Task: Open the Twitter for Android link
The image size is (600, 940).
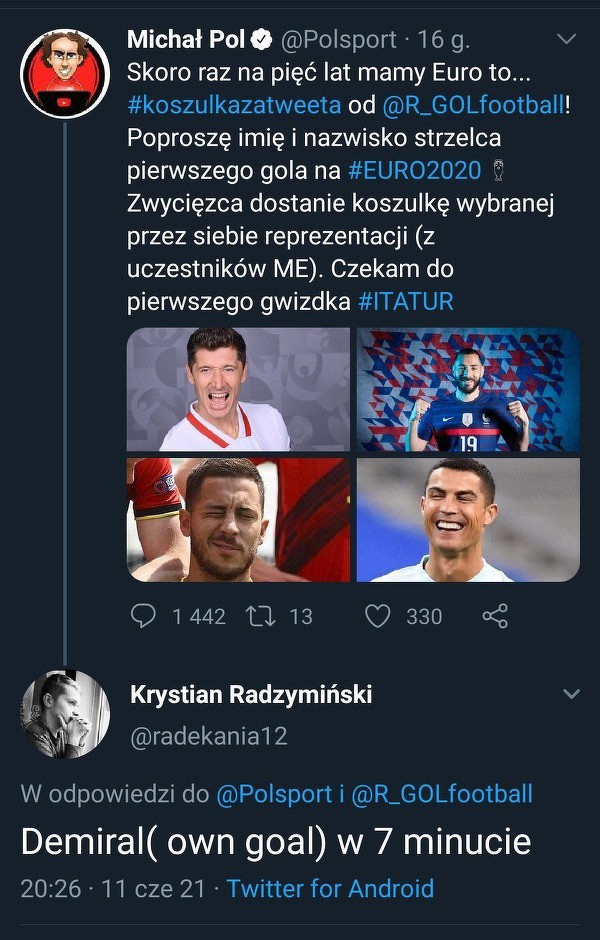Action: point(330,888)
